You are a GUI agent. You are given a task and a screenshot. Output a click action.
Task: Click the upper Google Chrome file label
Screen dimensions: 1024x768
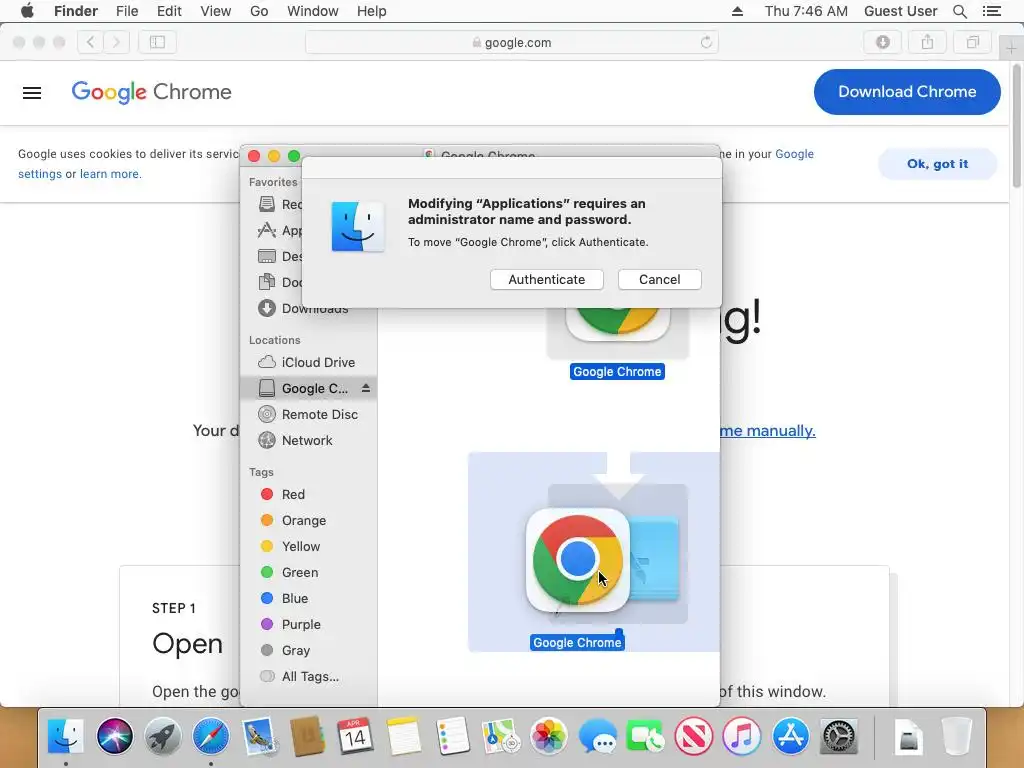coord(617,372)
